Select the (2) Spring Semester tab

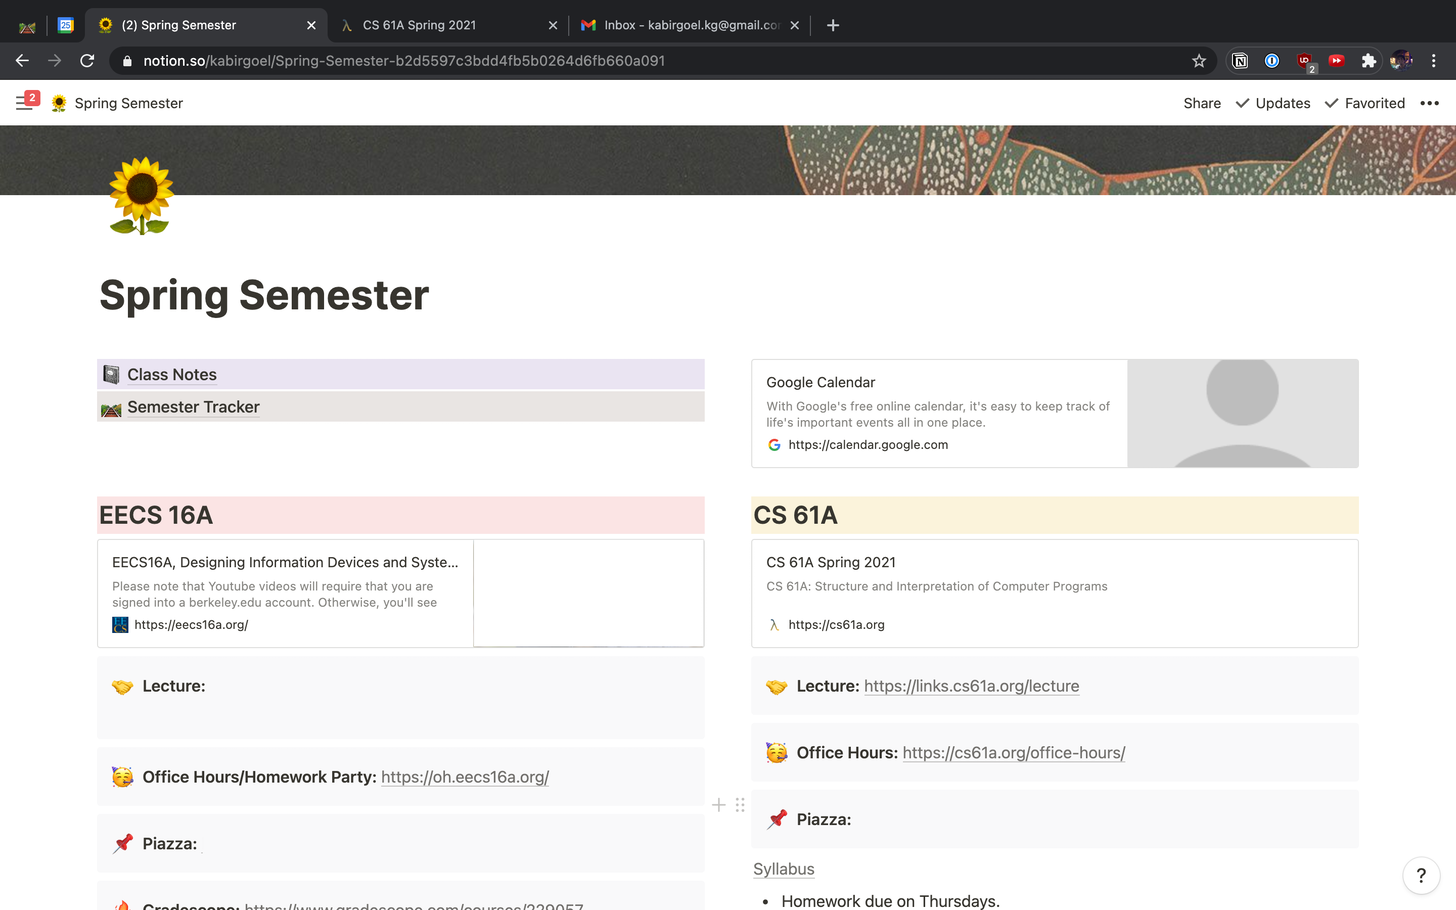coord(206,25)
